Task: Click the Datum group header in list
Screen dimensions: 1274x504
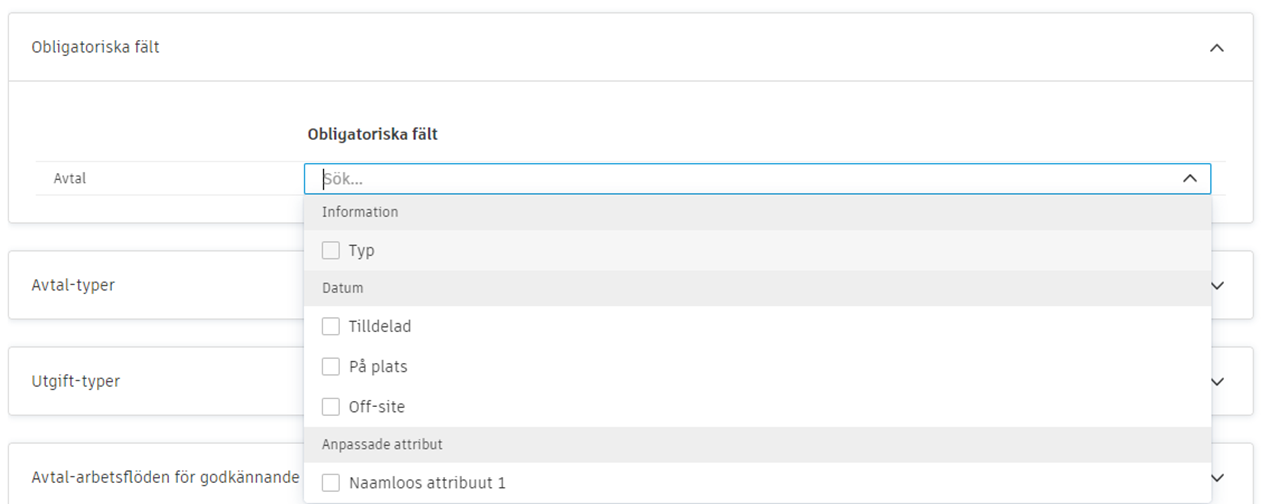Action: 343,288
